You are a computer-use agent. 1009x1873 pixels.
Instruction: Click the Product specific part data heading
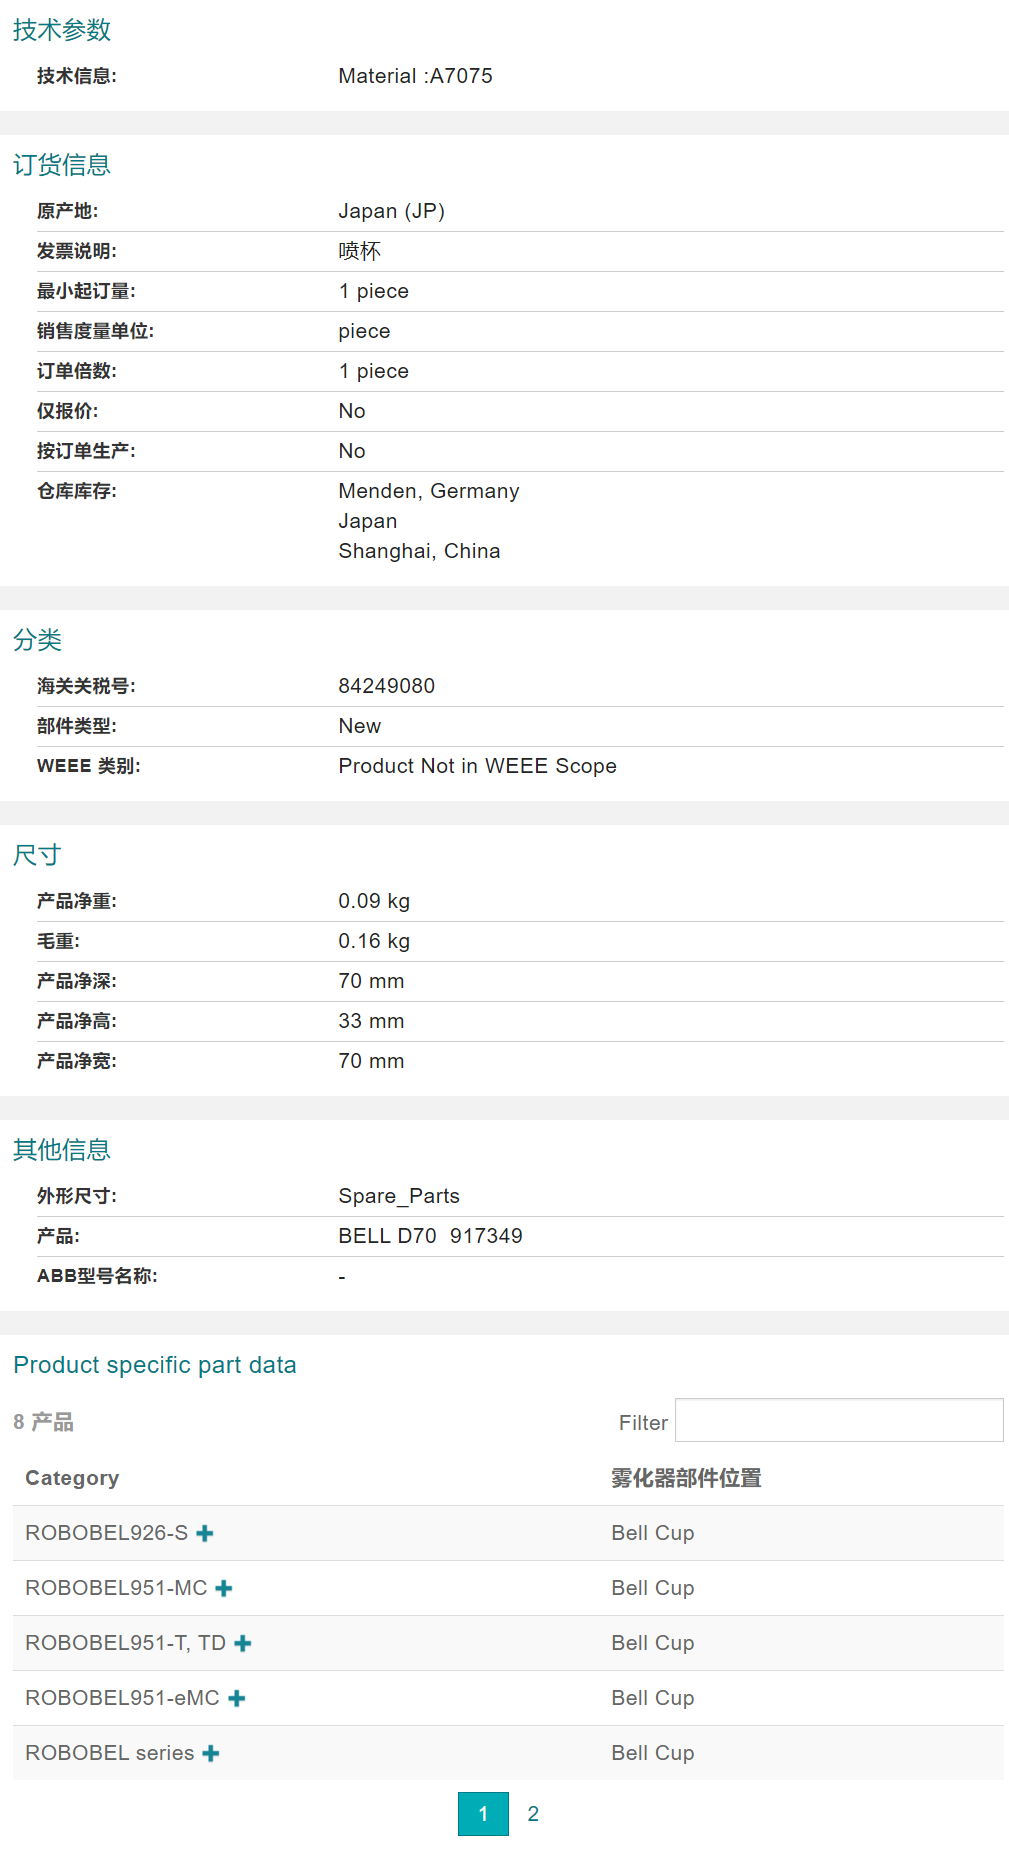pyautogui.click(x=155, y=1365)
